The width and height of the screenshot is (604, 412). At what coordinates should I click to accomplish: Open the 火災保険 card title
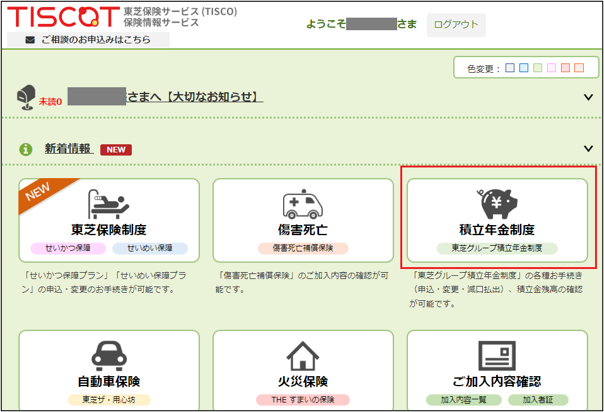click(x=303, y=382)
